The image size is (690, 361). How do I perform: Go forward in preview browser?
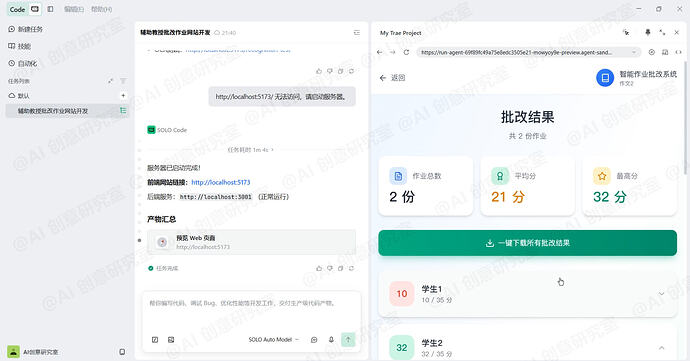tap(393, 52)
